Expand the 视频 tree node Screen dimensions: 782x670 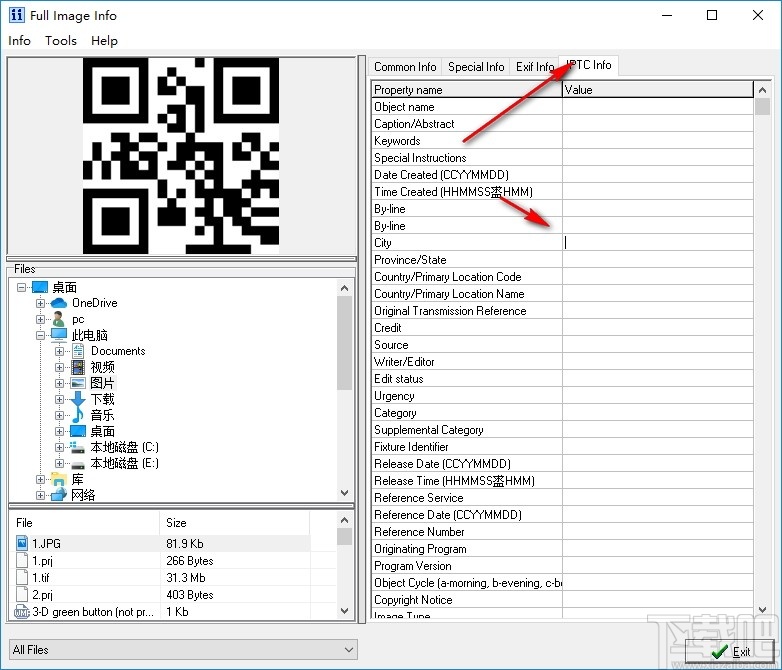59,367
